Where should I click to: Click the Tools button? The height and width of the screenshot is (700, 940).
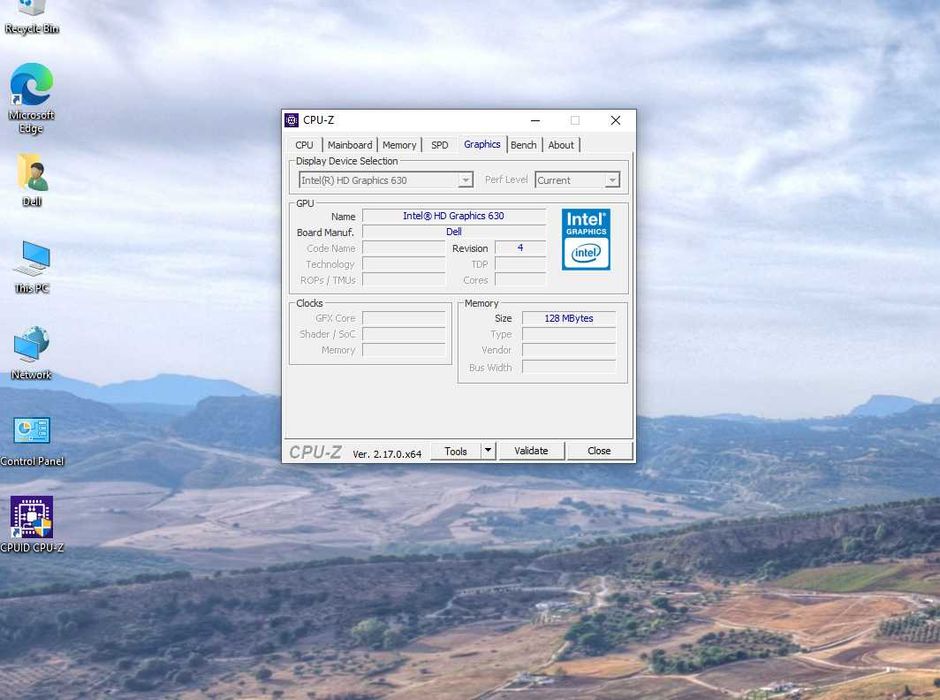(x=456, y=451)
